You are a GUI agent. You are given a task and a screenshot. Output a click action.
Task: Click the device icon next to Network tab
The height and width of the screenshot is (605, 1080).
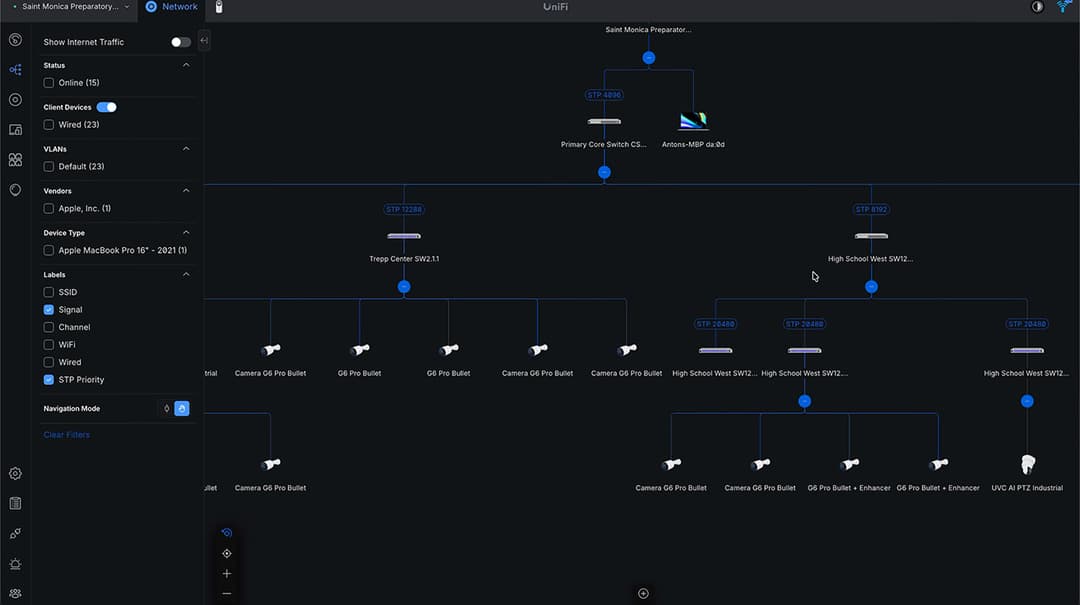tap(219, 7)
